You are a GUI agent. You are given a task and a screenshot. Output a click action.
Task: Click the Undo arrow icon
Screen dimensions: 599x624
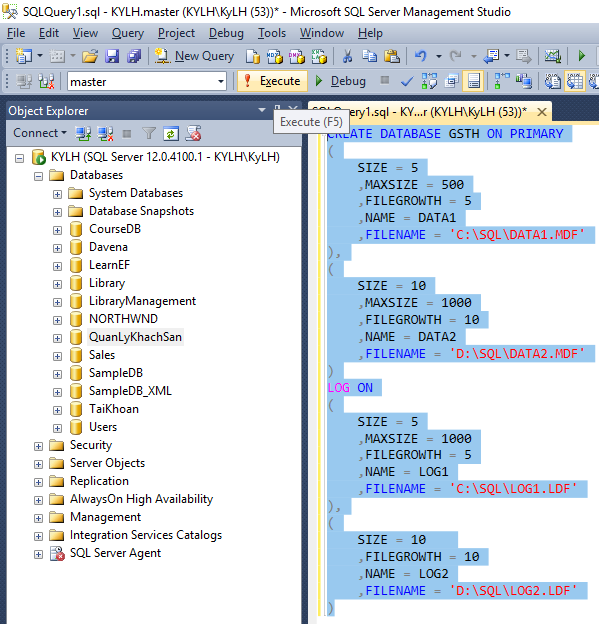(421, 56)
